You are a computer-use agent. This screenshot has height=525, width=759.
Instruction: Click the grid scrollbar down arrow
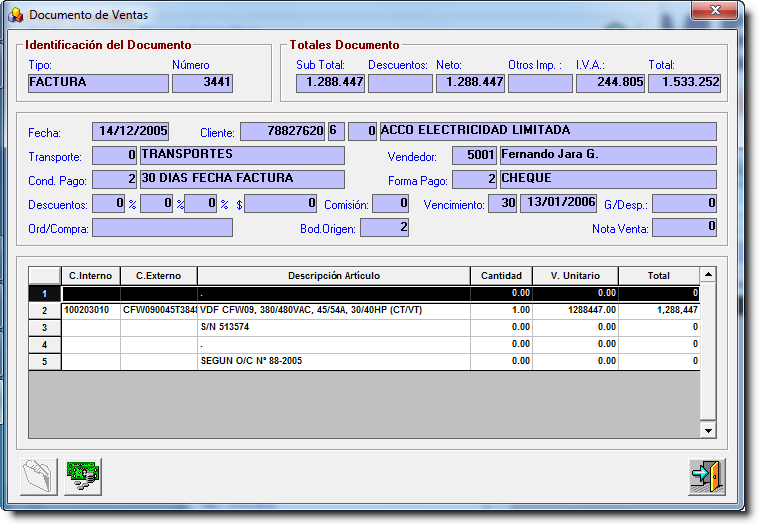(708, 430)
